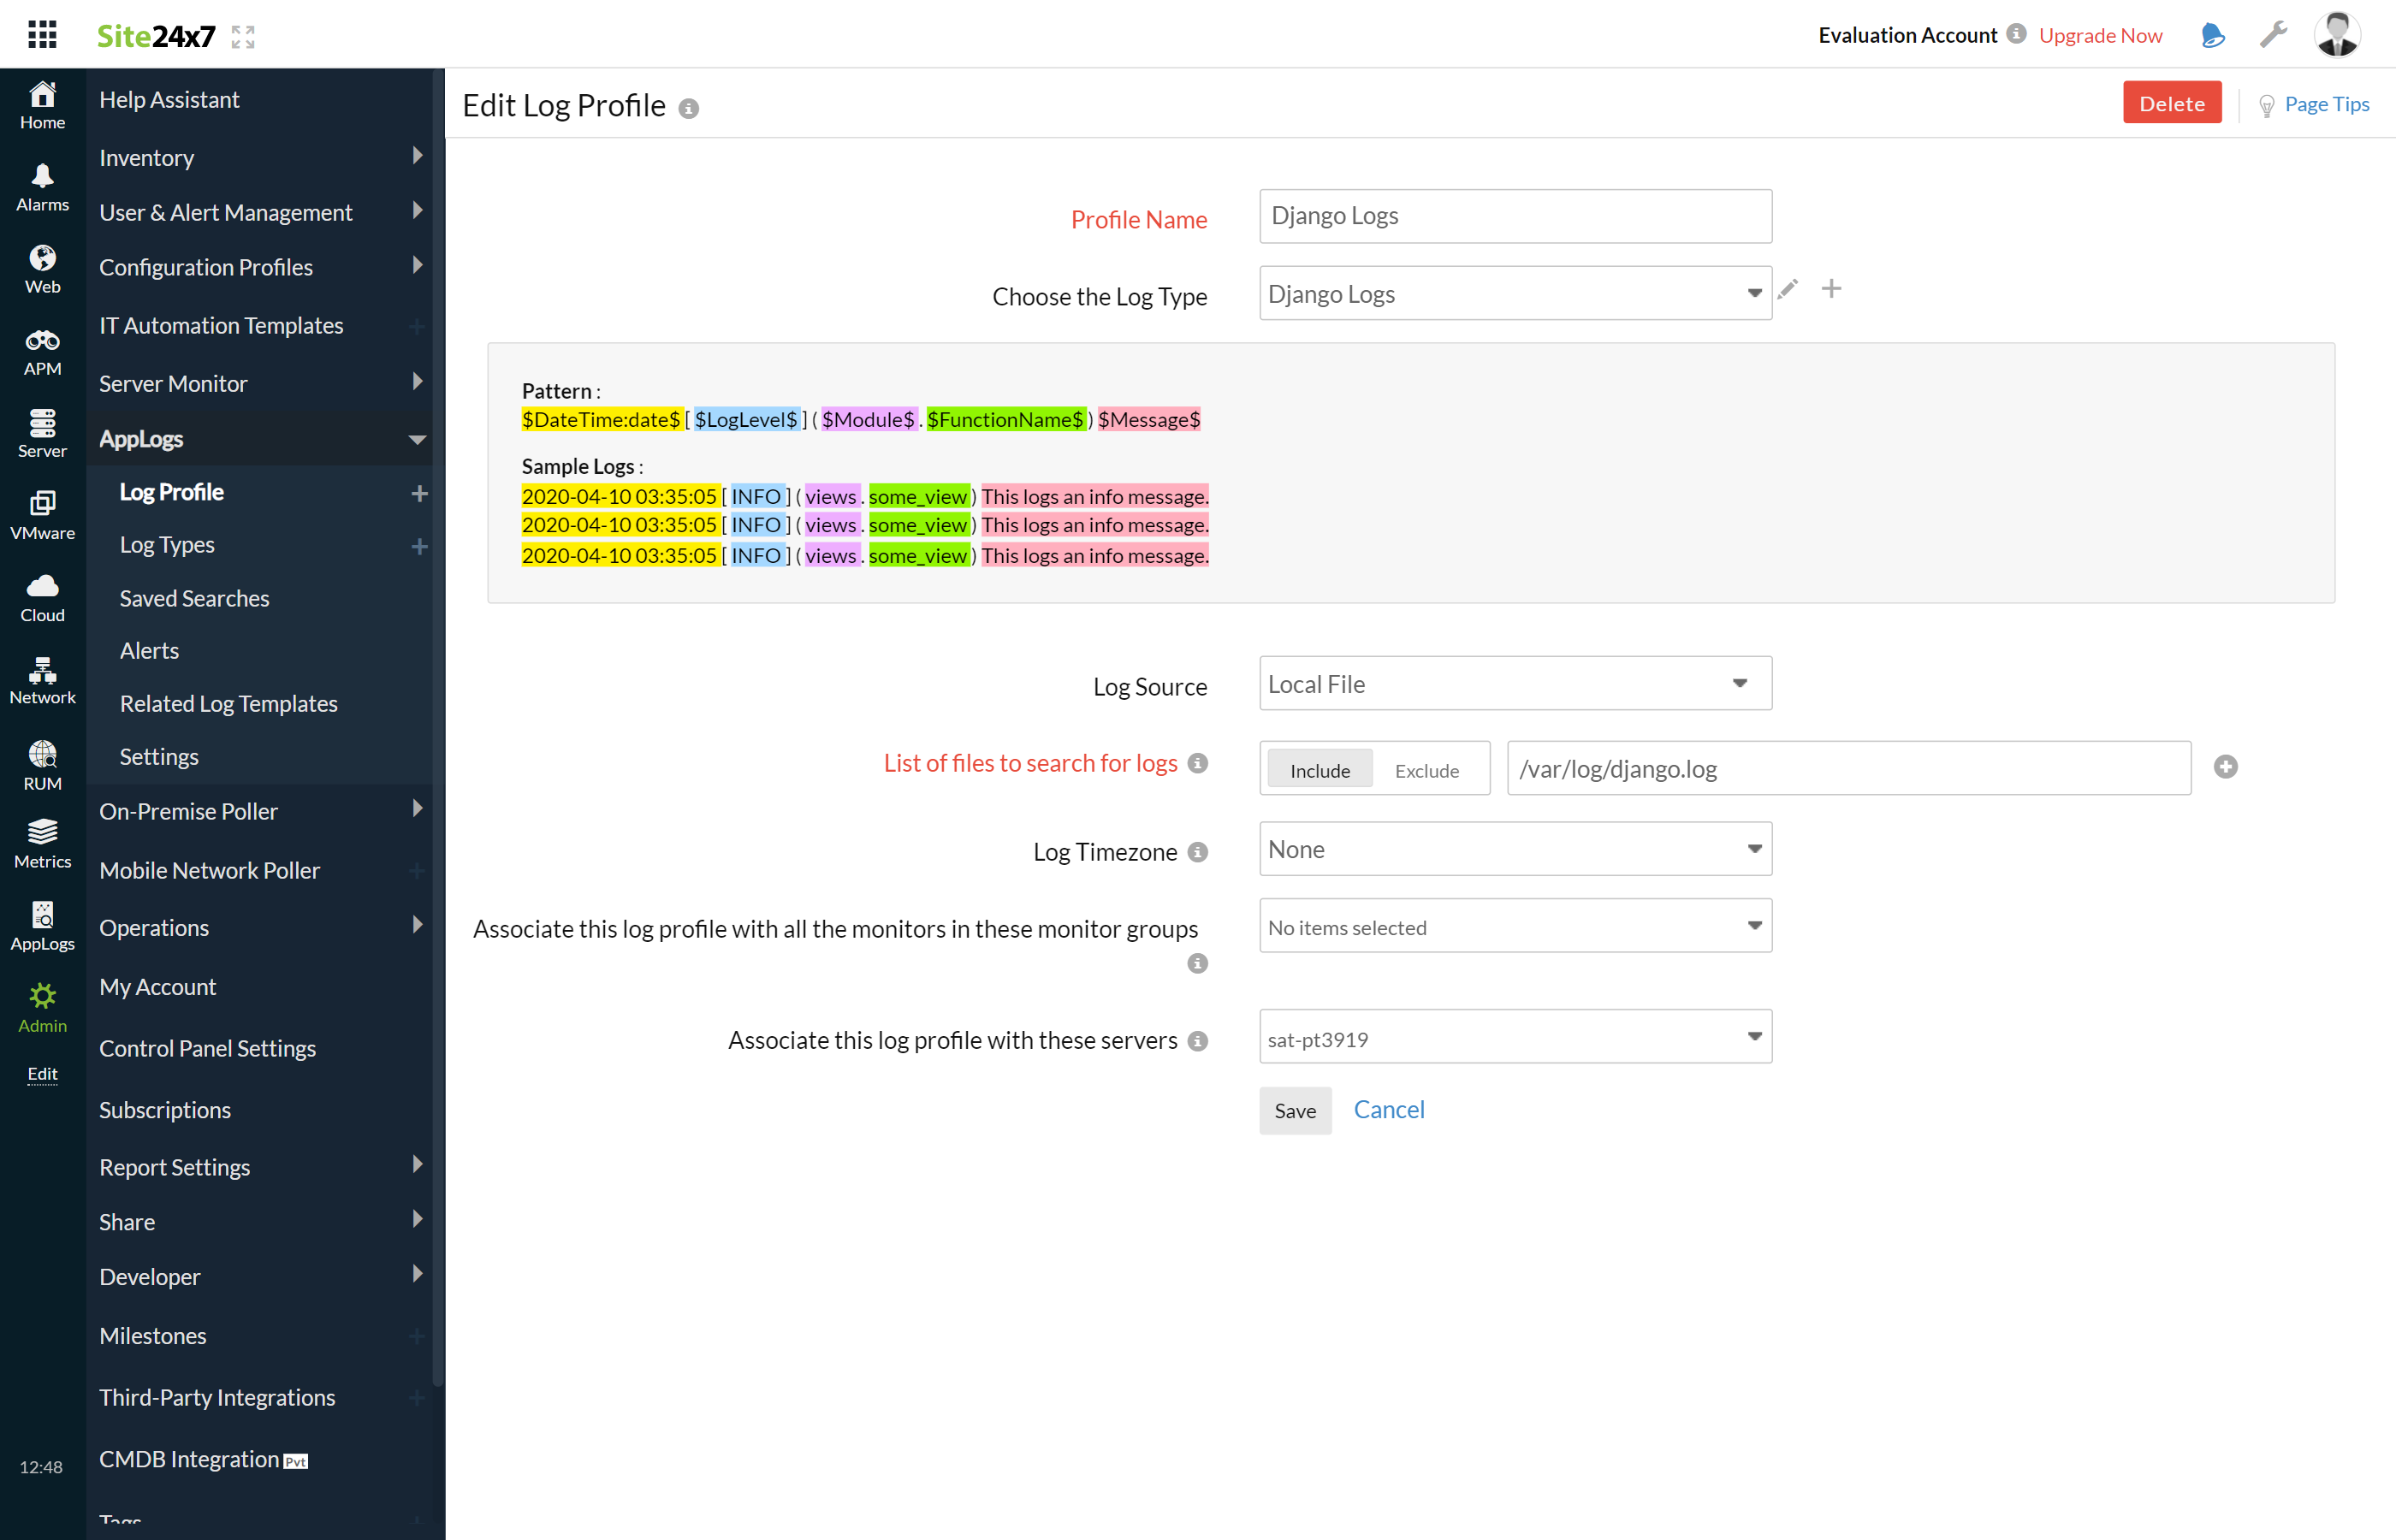2396x1540 pixels.
Task: Click the Page Tips link
Action: click(2328, 103)
